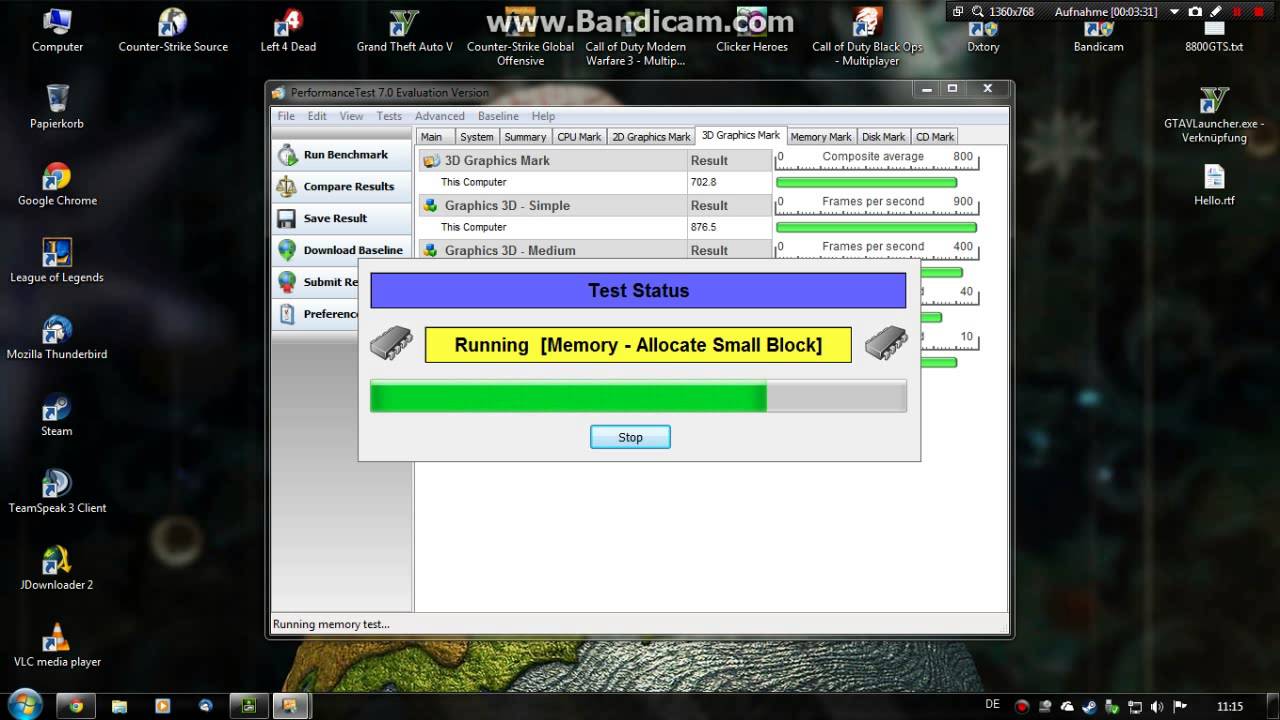Click the DE language indicator in the tray
The width and height of the screenshot is (1280, 720).
click(x=992, y=706)
